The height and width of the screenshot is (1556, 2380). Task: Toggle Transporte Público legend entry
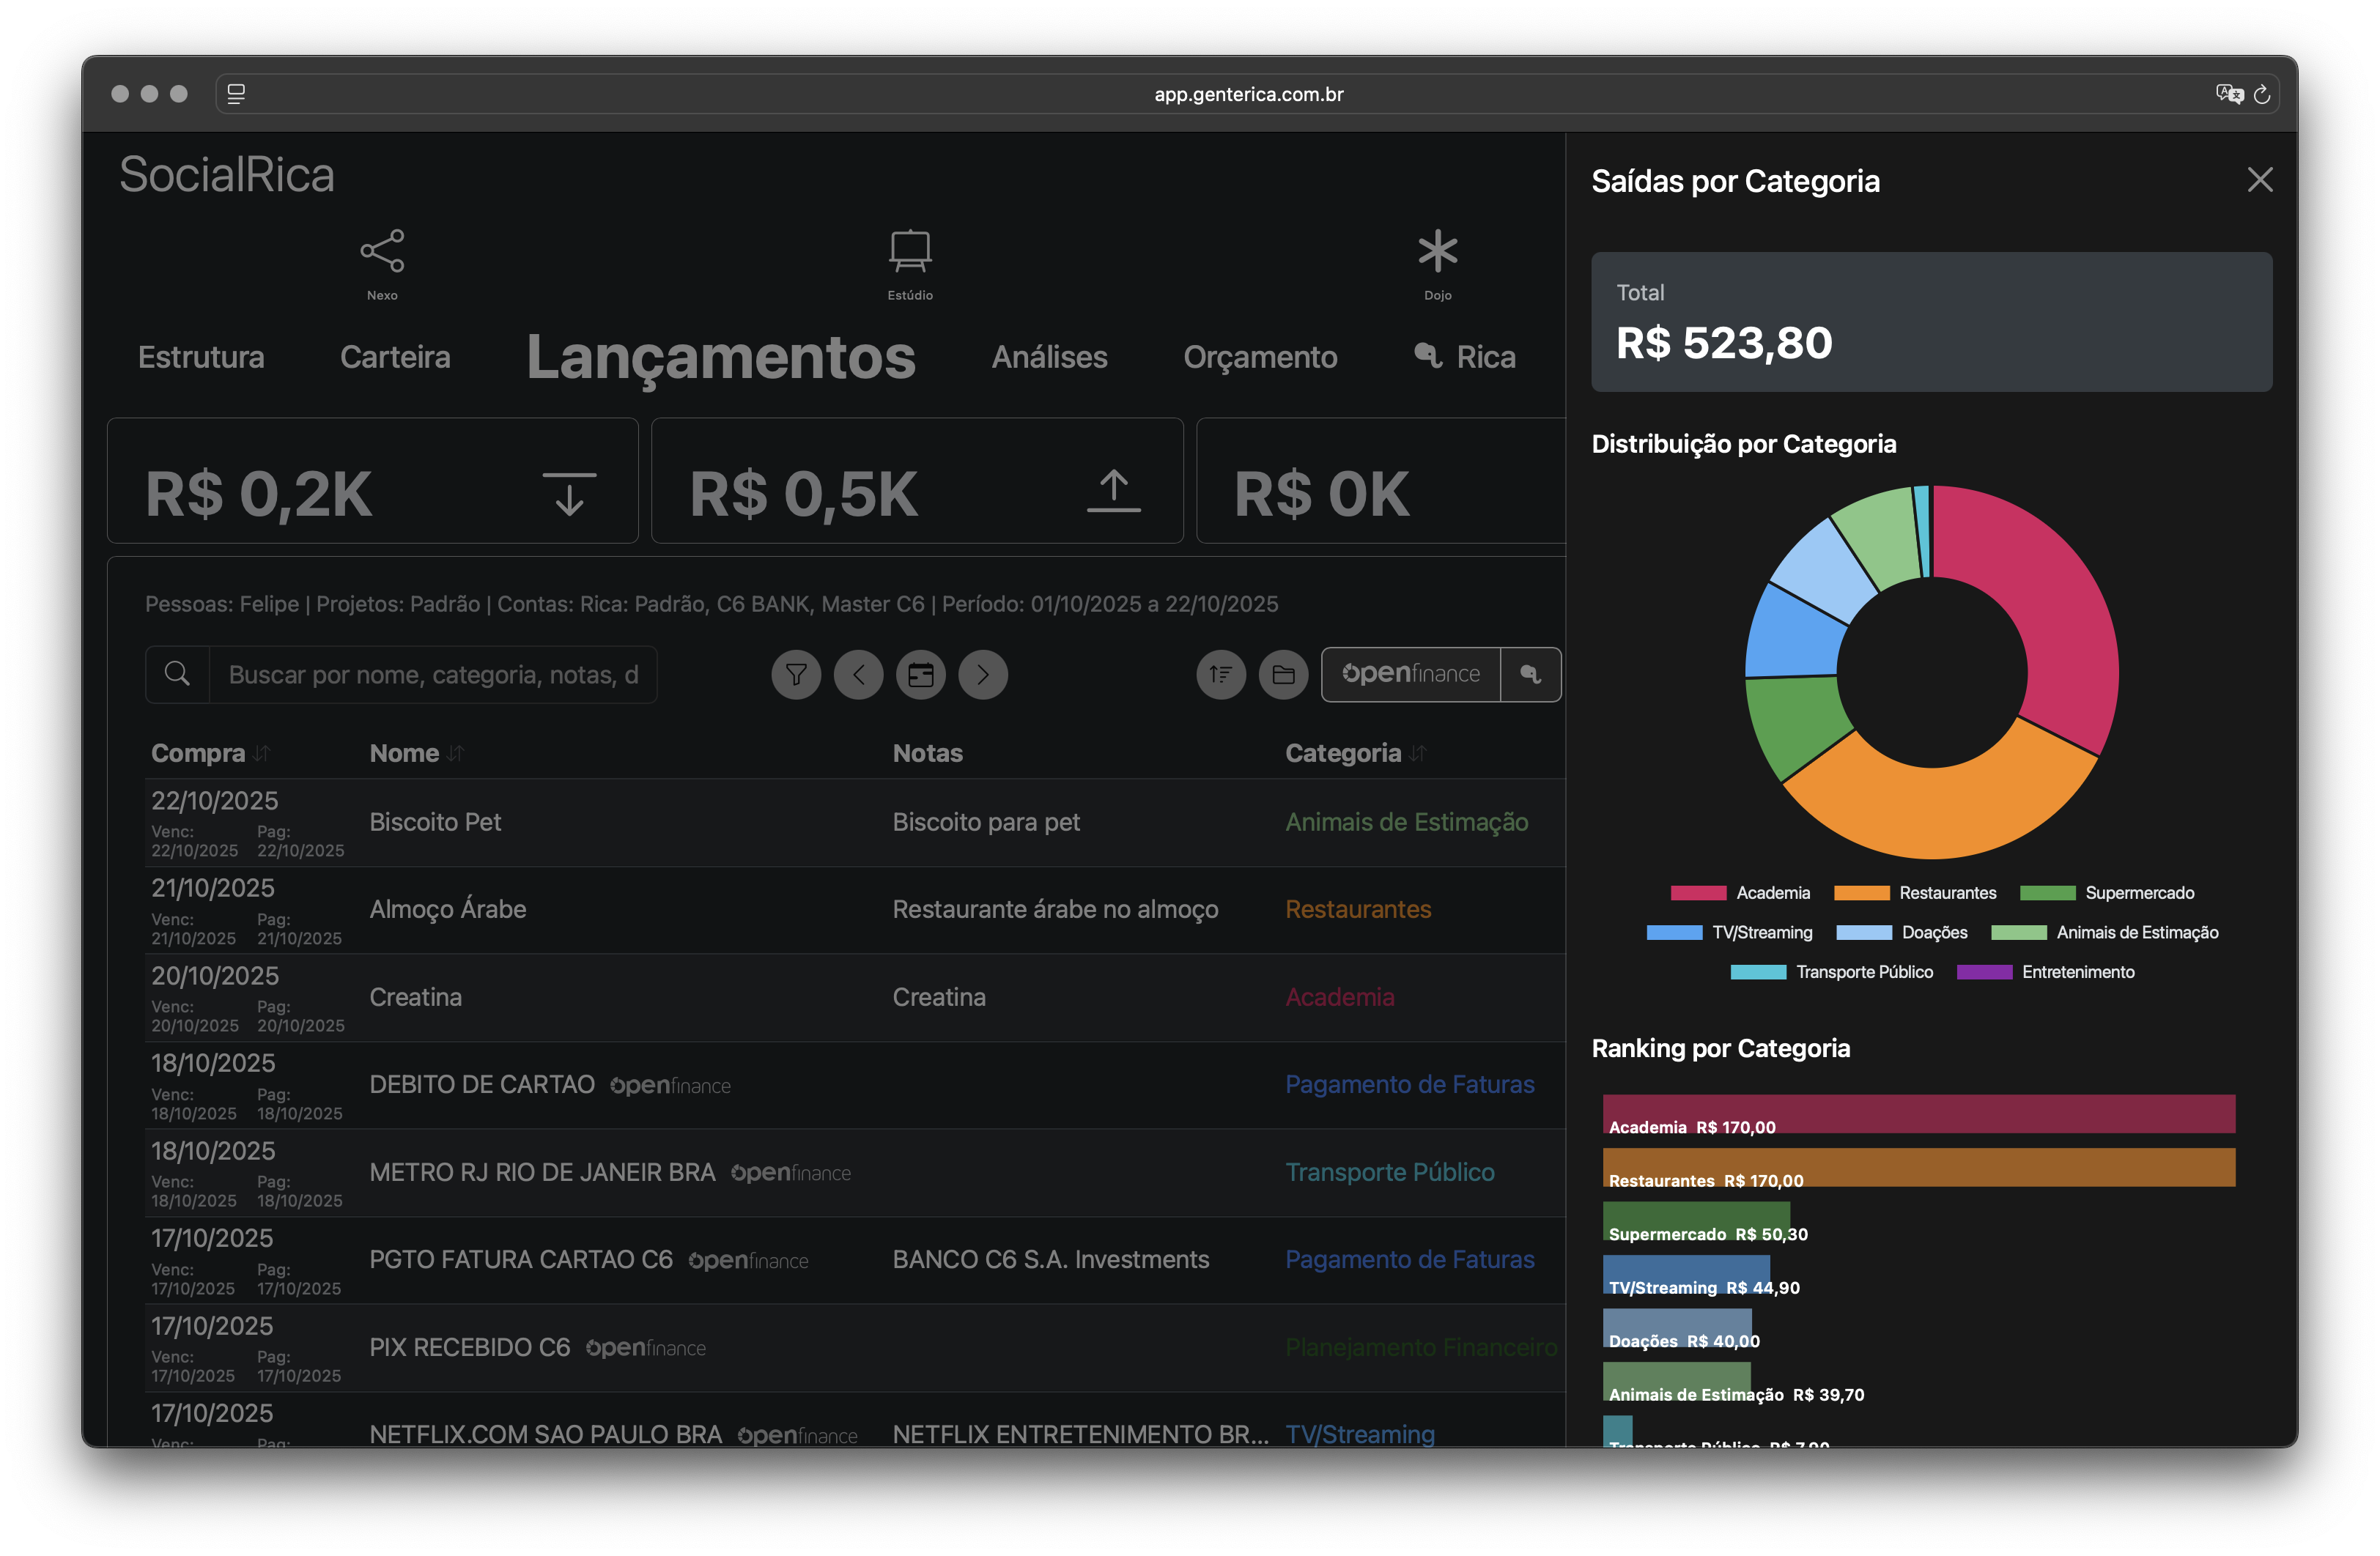[x=1832, y=972]
